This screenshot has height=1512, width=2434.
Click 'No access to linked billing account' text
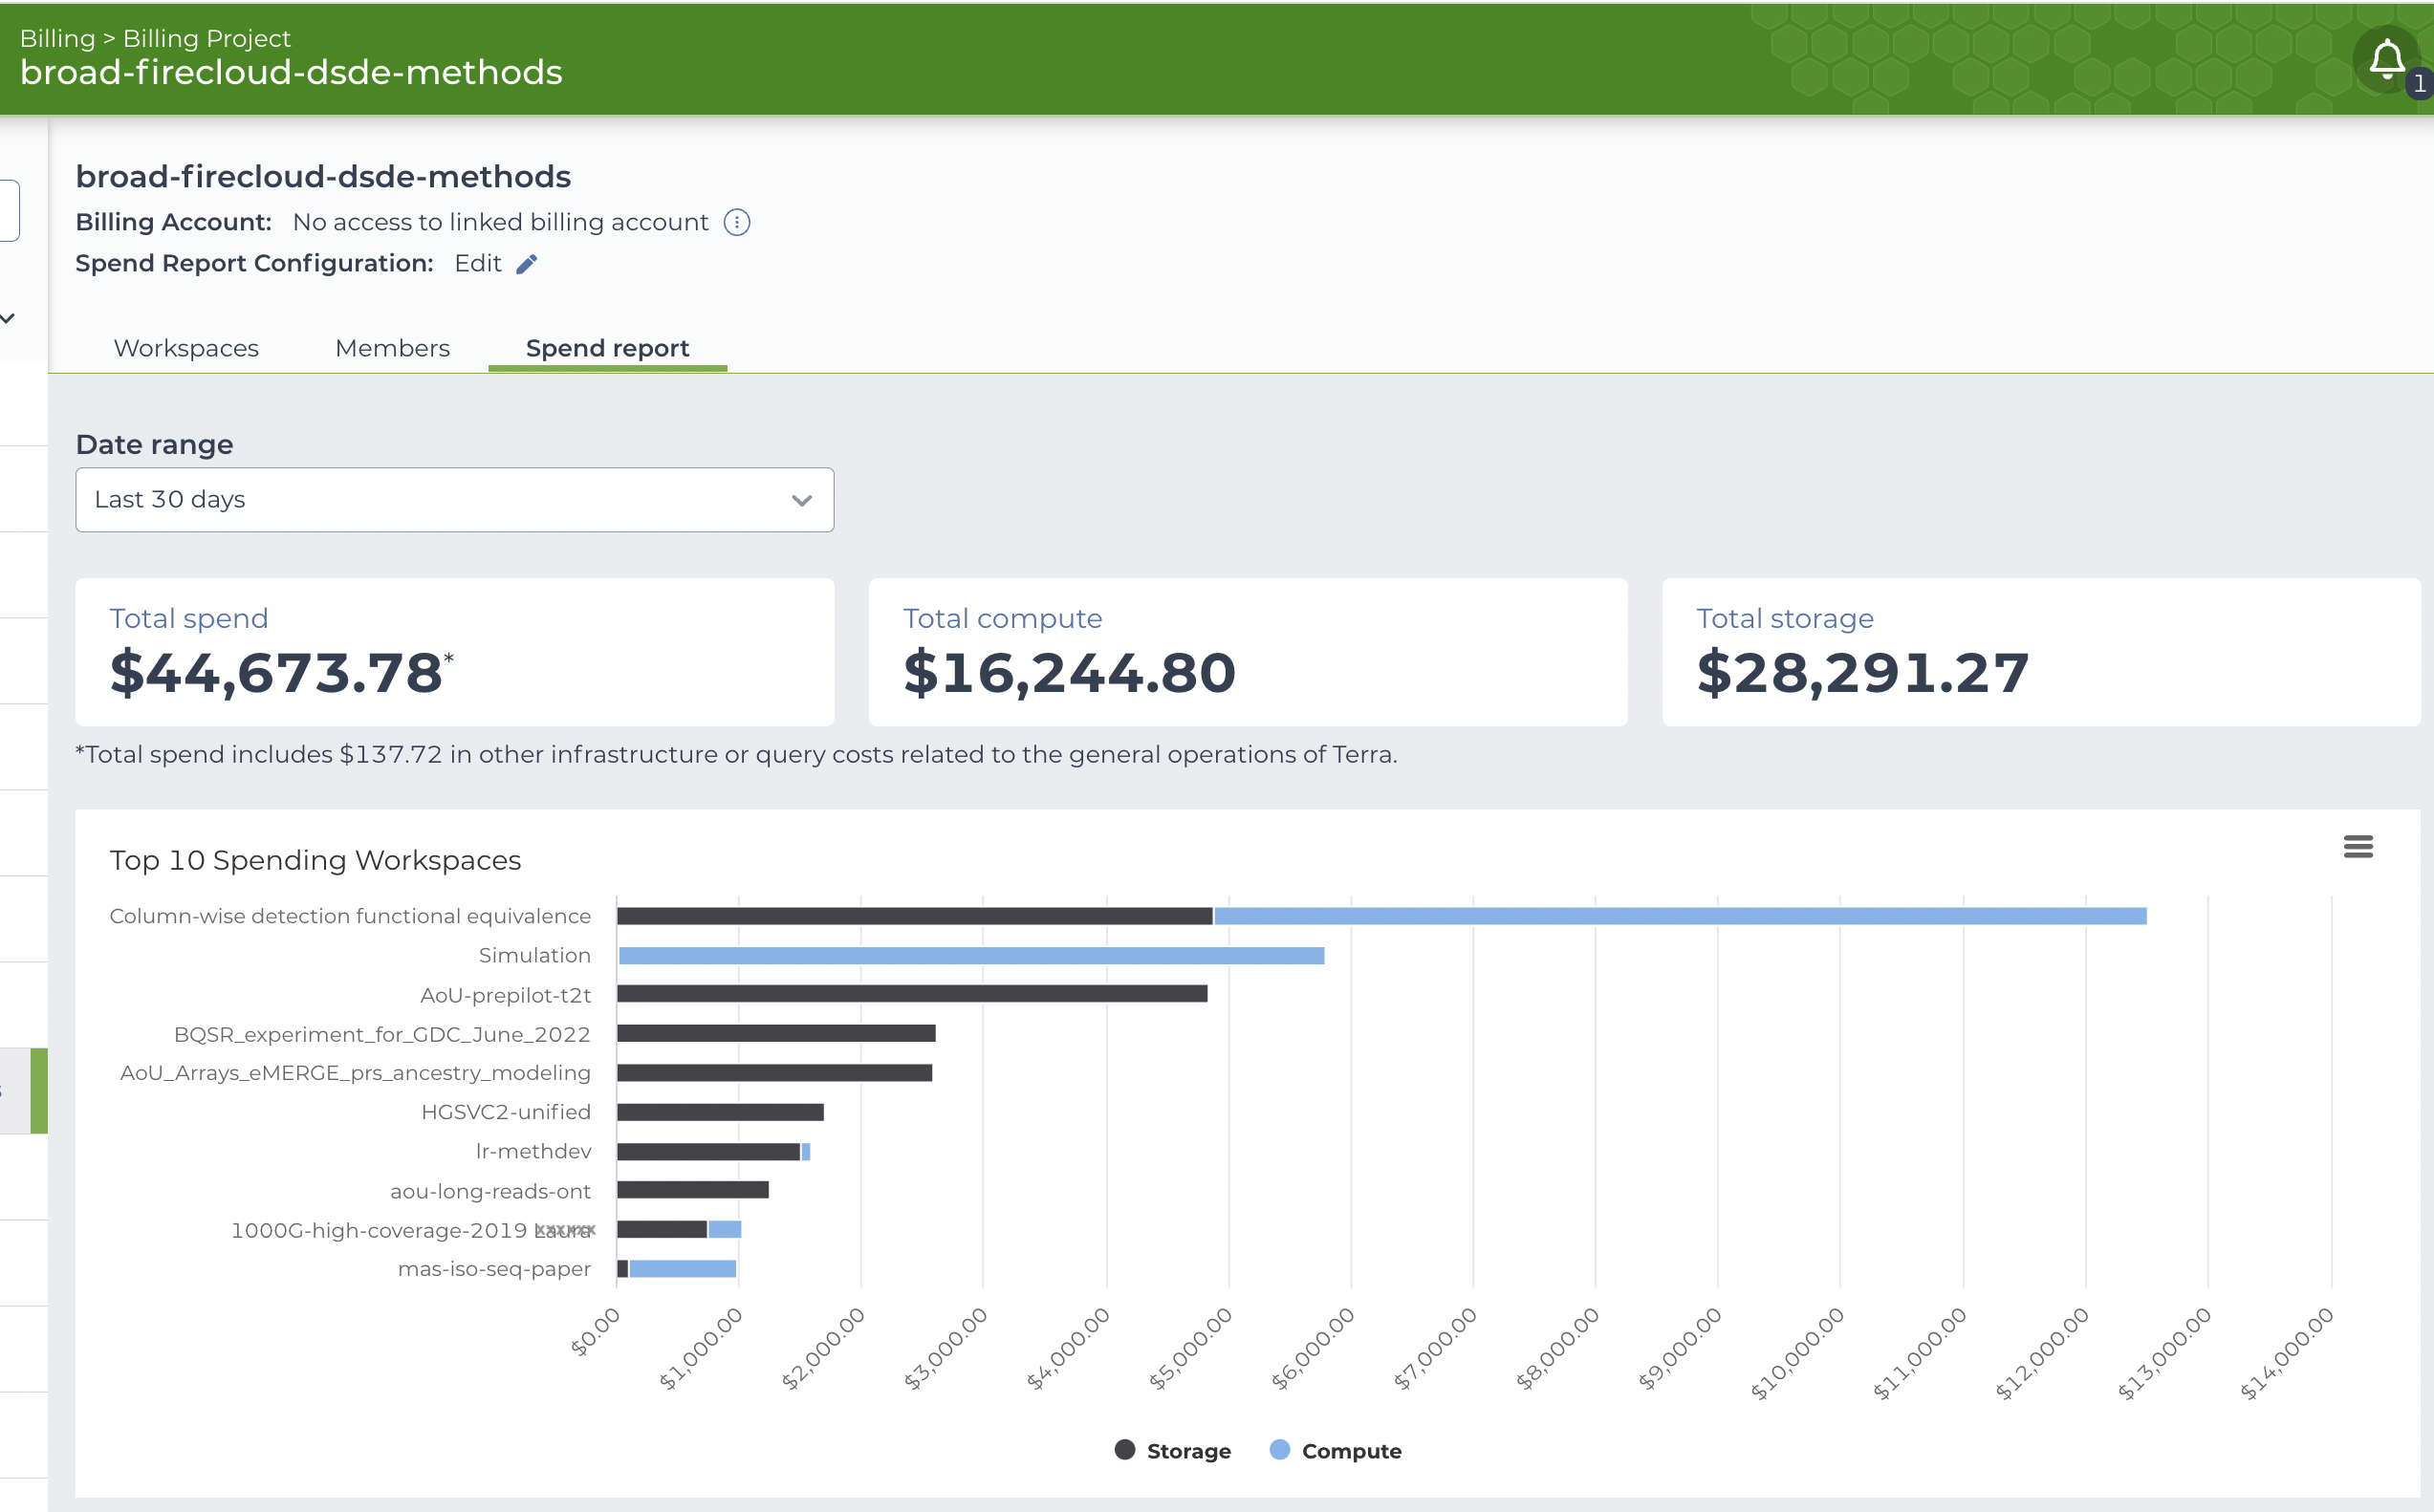[x=500, y=222]
